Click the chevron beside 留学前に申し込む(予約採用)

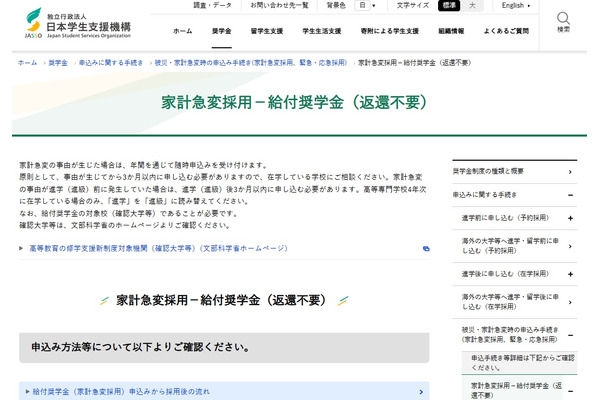(570, 247)
